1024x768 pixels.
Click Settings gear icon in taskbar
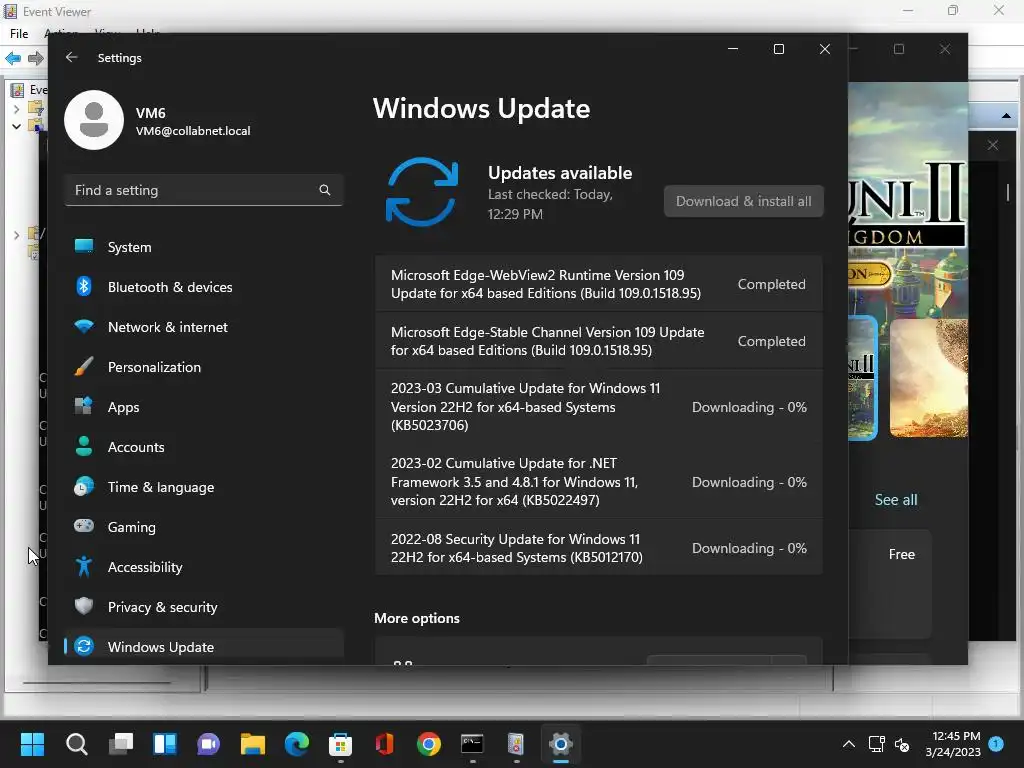pos(560,744)
